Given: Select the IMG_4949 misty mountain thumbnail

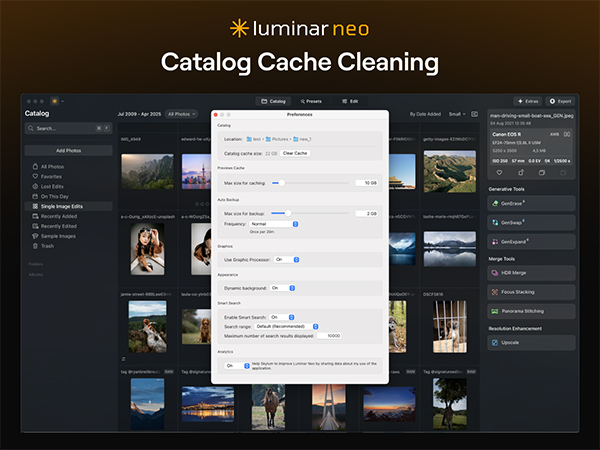Looking at the screenshot, I should (x=147, y=171).
